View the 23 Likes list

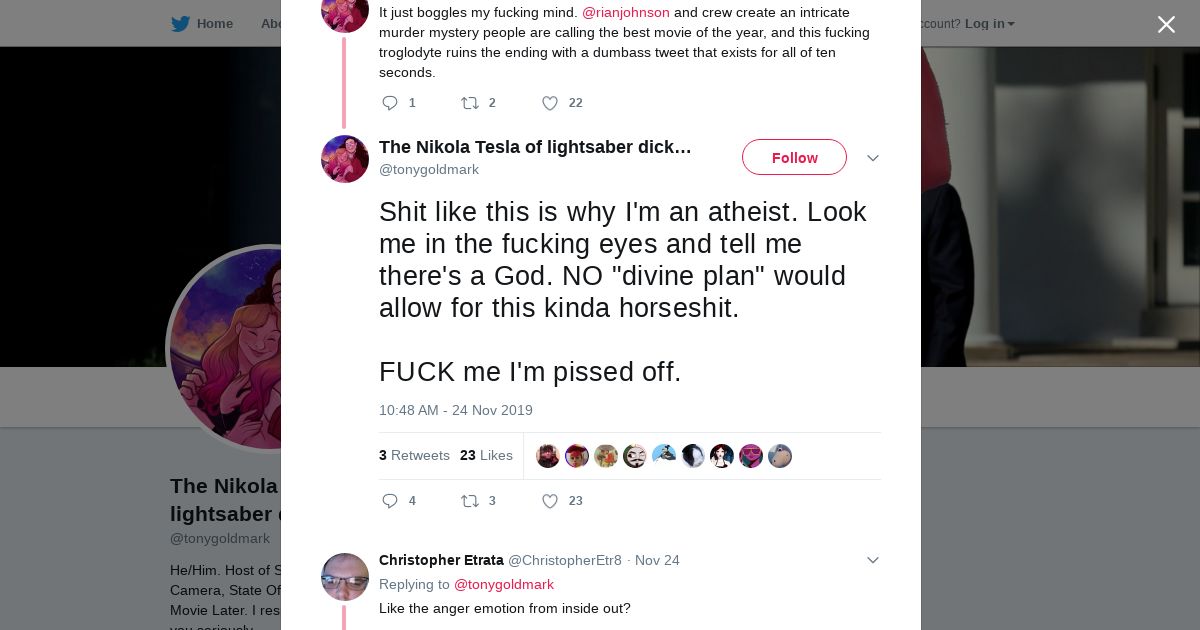(486, 455)
